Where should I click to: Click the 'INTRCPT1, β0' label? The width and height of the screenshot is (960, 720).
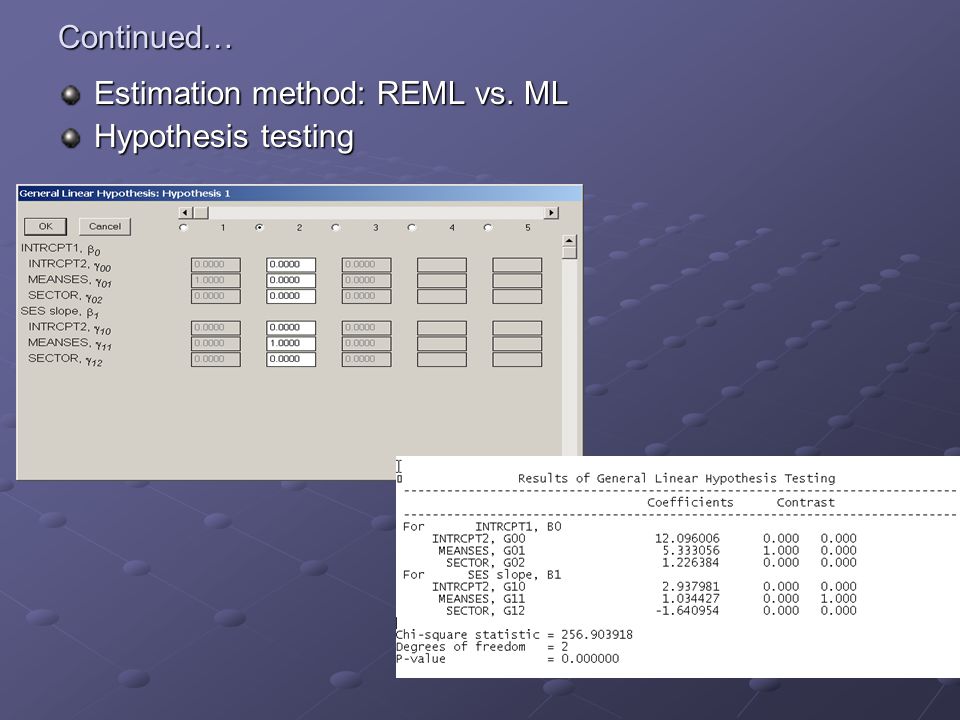[x=60, y=249]
